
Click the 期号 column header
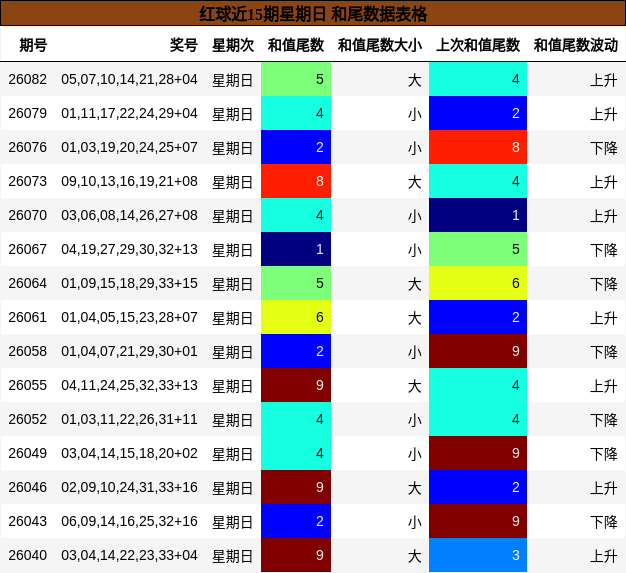[34, 45]
